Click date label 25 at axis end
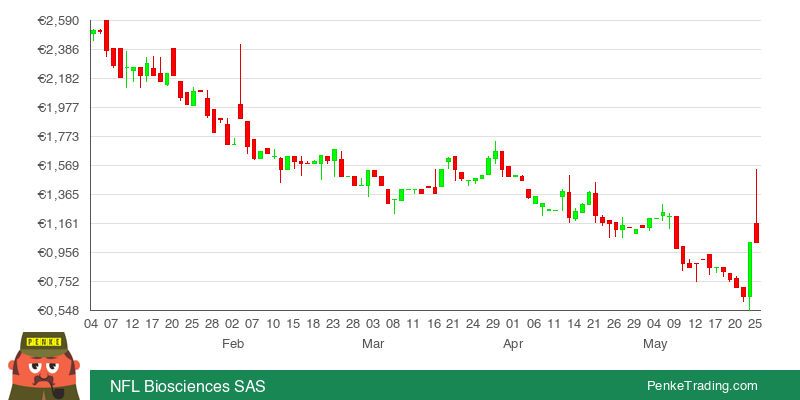 click(x=755, y=323)
